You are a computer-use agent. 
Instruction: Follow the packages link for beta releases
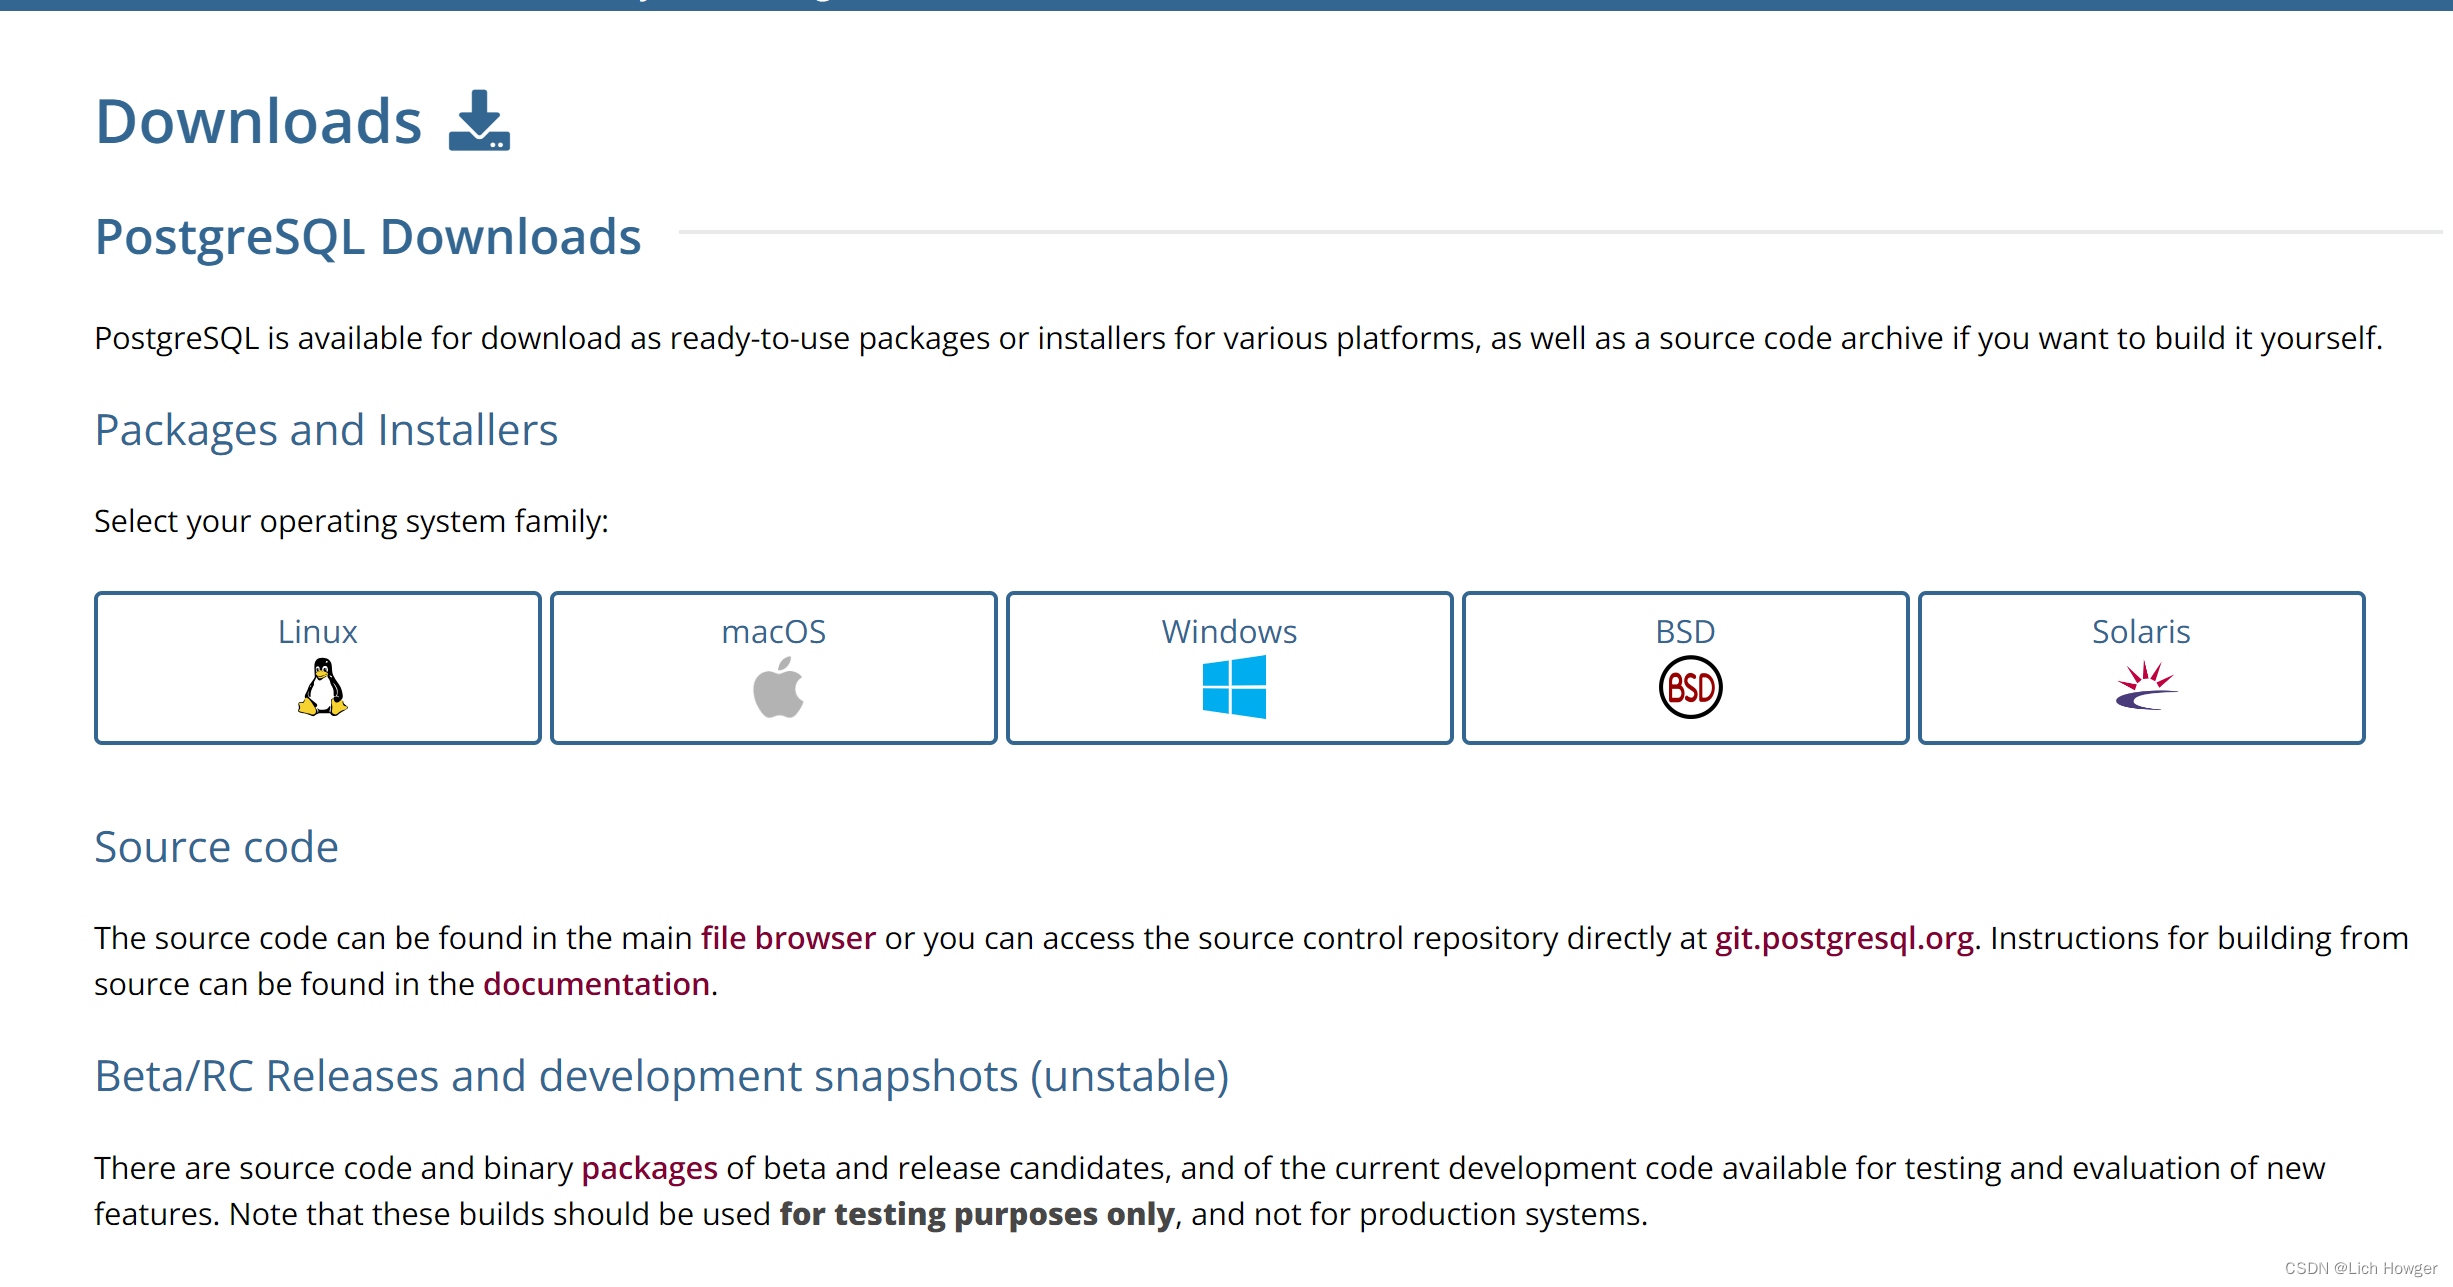coord(649,1168)
